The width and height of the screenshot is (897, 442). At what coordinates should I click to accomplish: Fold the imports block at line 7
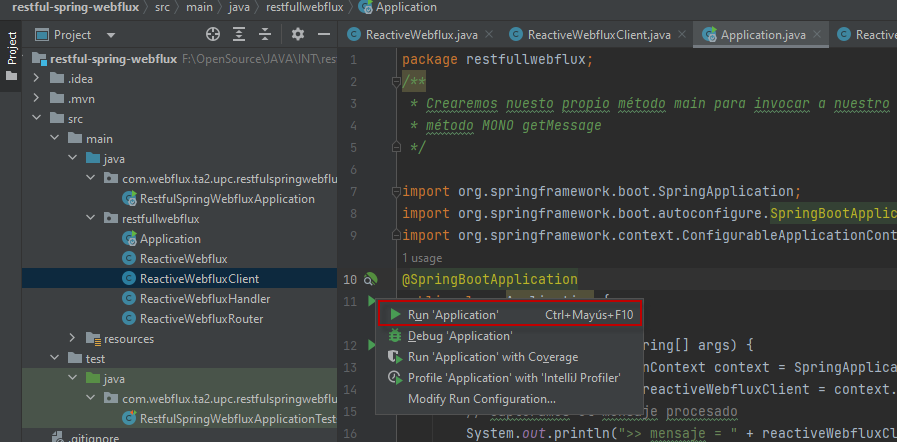pyautogui.click(x=395, y=190)
